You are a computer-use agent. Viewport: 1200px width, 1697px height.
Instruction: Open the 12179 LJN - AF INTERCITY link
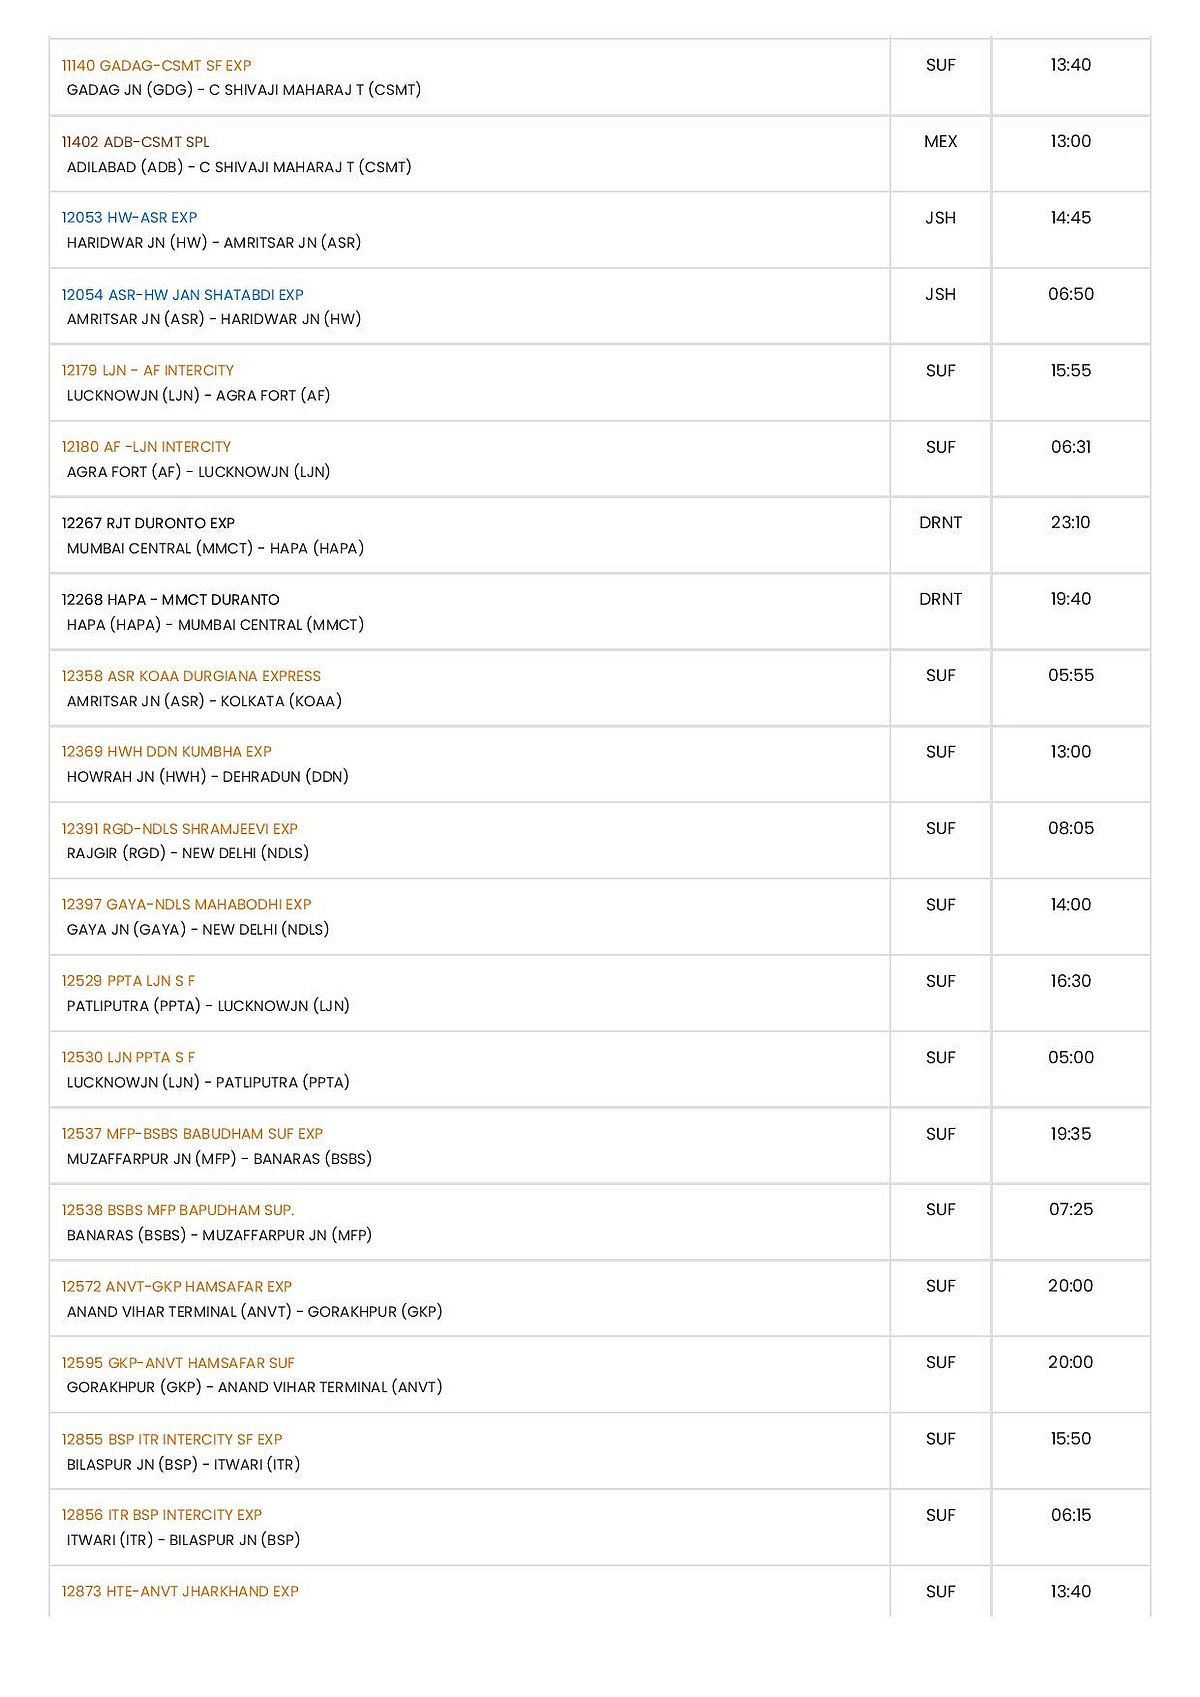tap(147, 371)
